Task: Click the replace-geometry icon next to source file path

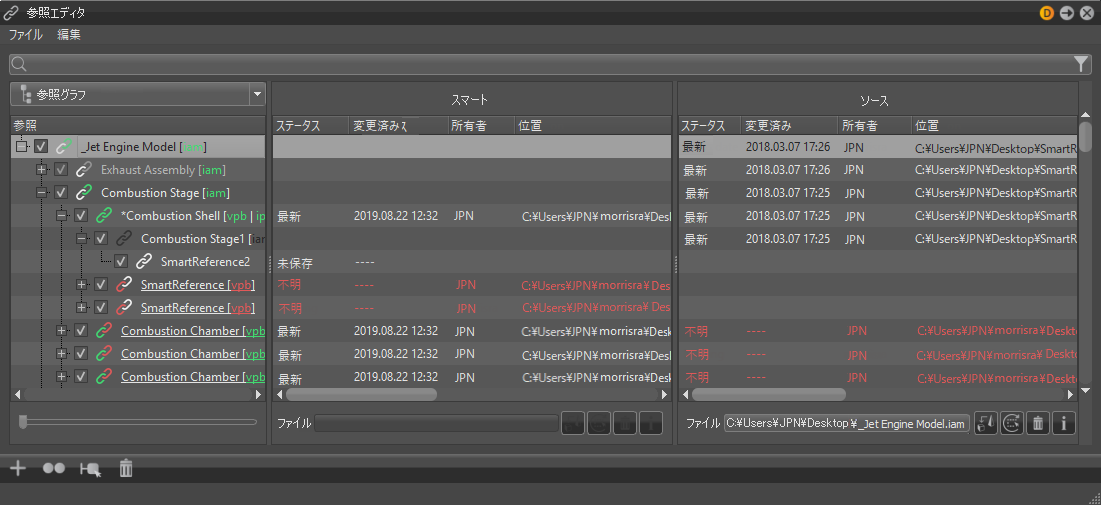Action: click(986, 424)
